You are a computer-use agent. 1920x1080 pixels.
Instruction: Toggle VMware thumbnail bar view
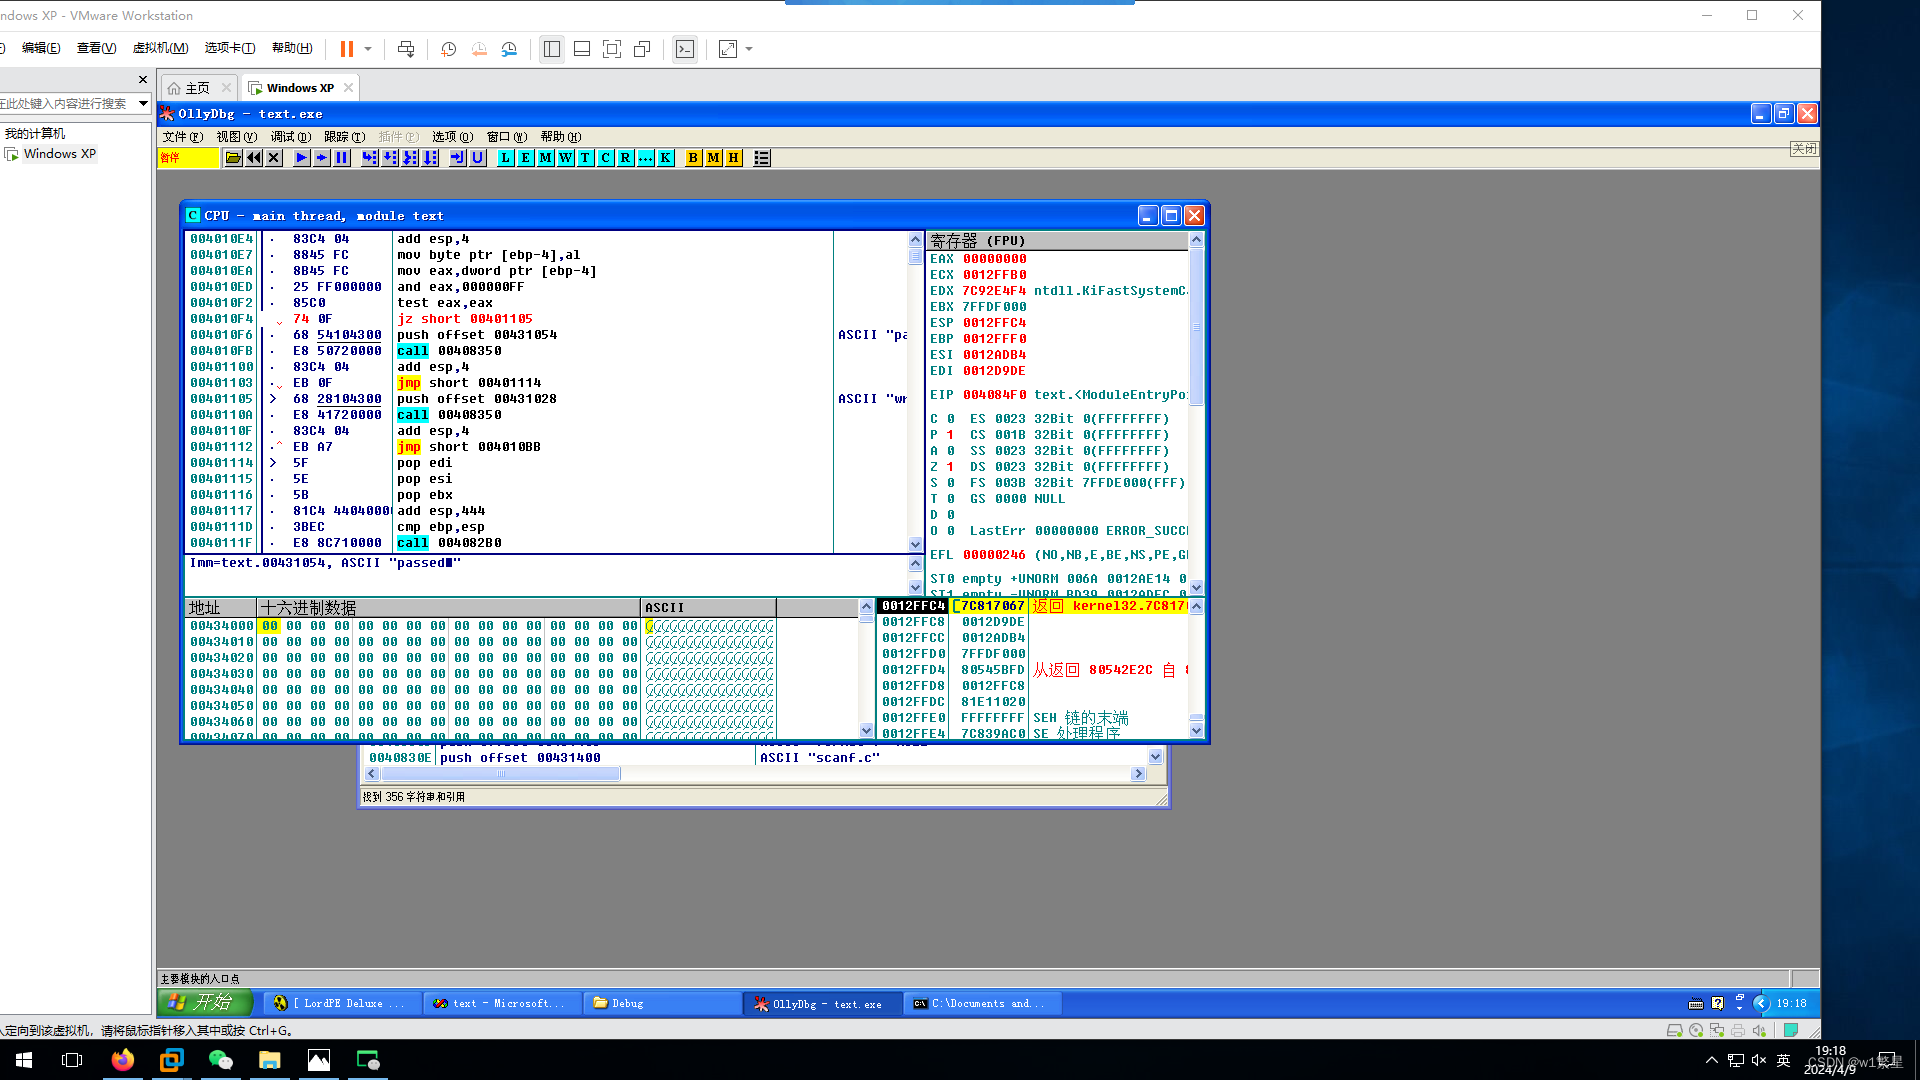(582, 49)
